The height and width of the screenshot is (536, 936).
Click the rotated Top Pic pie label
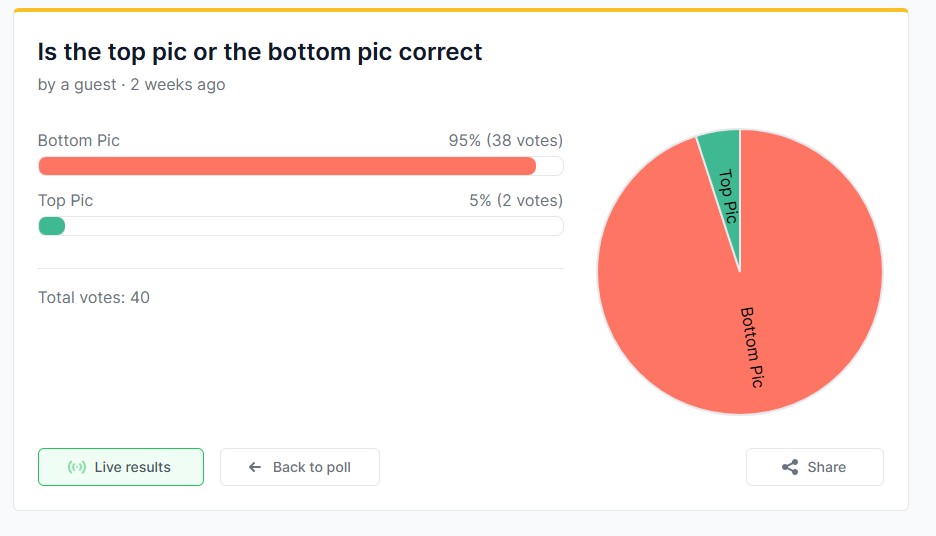(728, 196)
